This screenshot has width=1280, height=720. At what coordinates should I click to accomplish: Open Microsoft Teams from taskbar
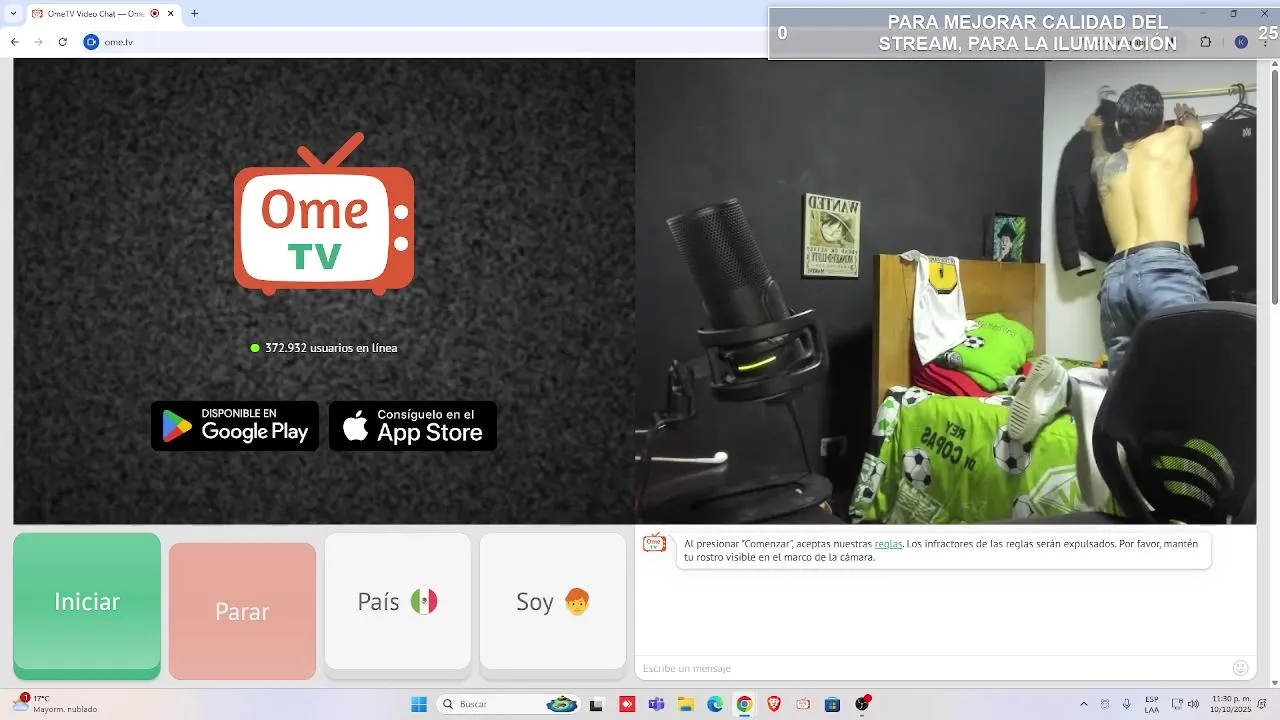pos(656,704)
